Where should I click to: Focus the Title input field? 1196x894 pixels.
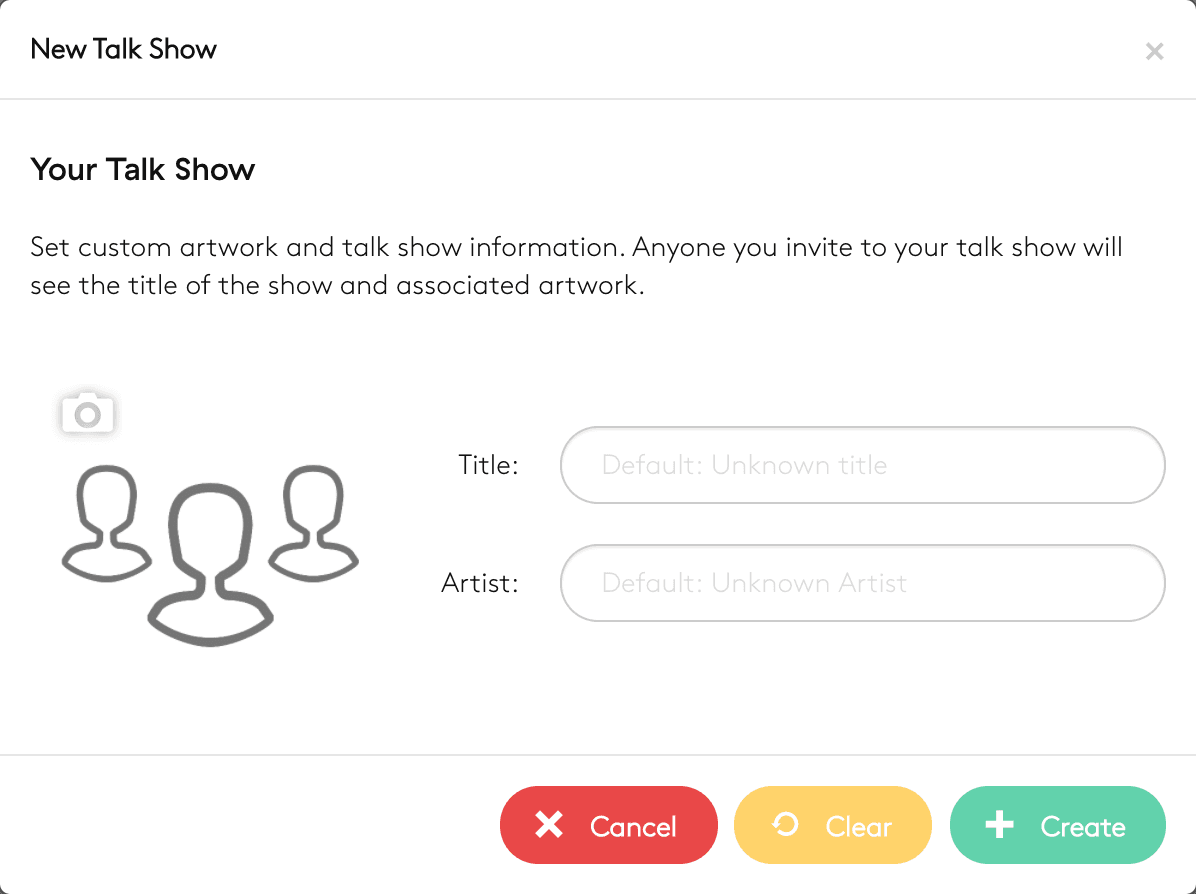862,465
